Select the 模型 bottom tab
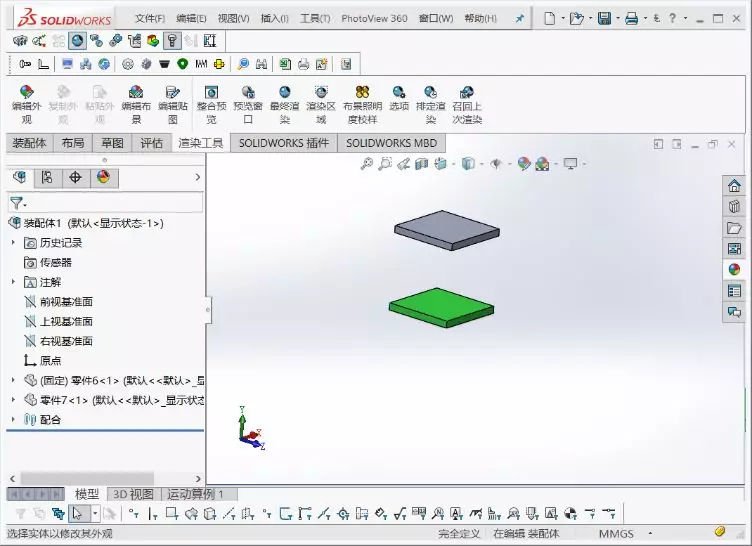The image size is (752, 546). pyautogui.click(x=87, y=494)
